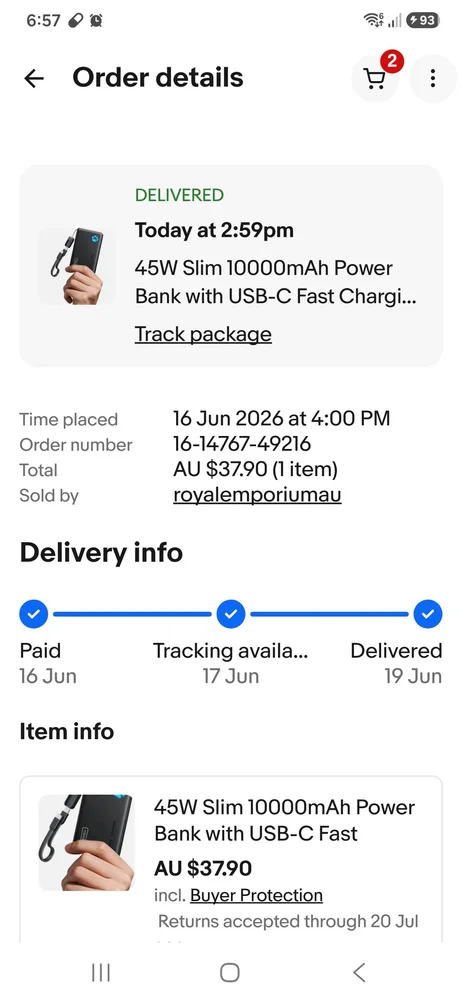
Task: Tap the Android recent apps button
Action: click(x=101, y=972)
